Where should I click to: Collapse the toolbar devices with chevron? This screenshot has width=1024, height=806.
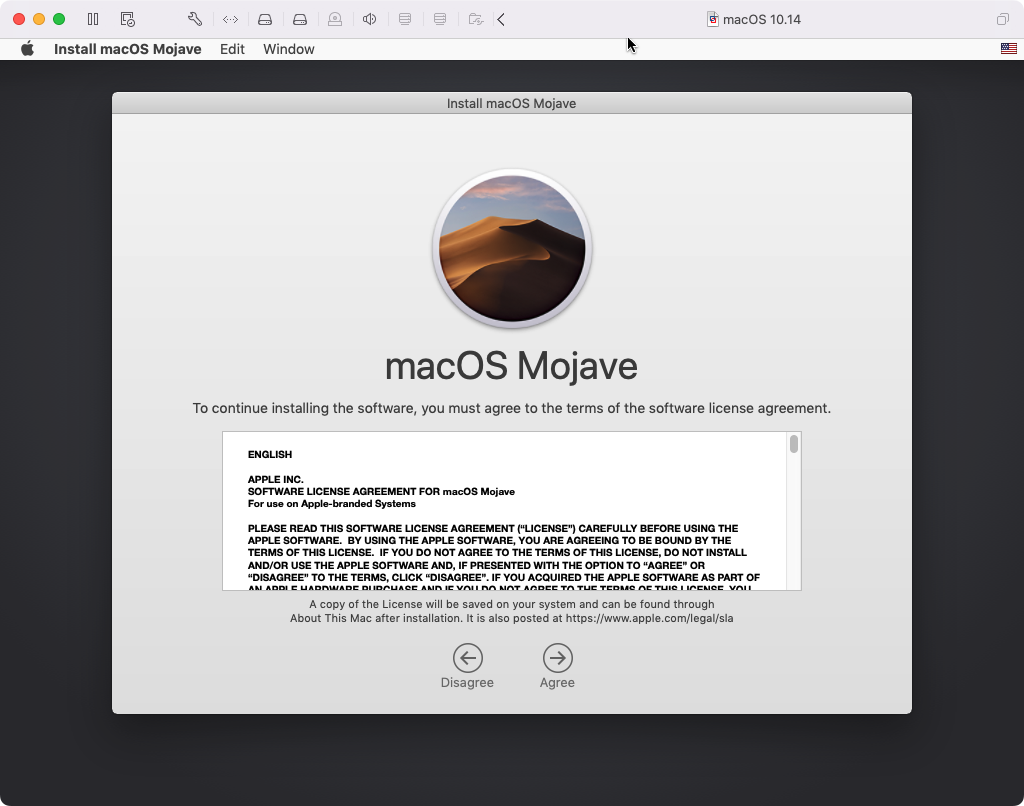[501, 20]
